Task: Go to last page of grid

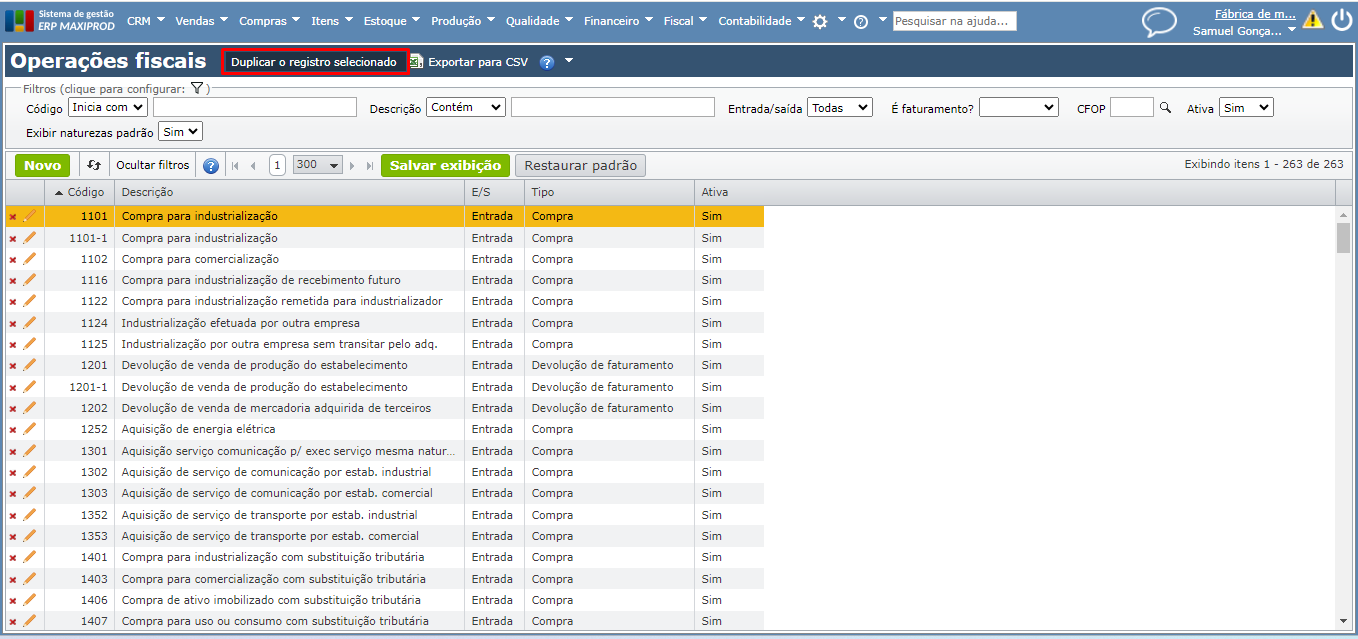Action: [370, 166]
